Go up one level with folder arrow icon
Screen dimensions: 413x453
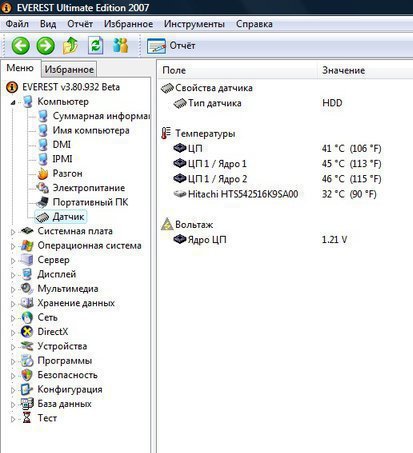(x=70, y=46)
